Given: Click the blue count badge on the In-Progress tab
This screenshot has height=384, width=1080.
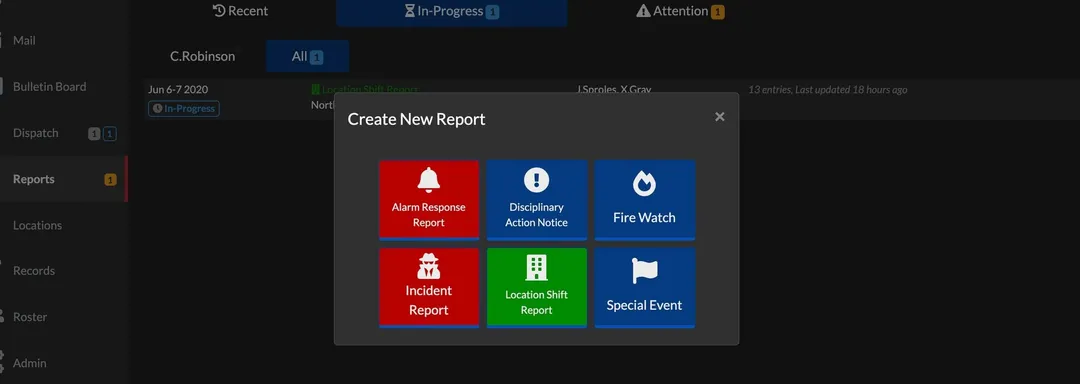Looking at the screenshot, I should click(492, 12).
